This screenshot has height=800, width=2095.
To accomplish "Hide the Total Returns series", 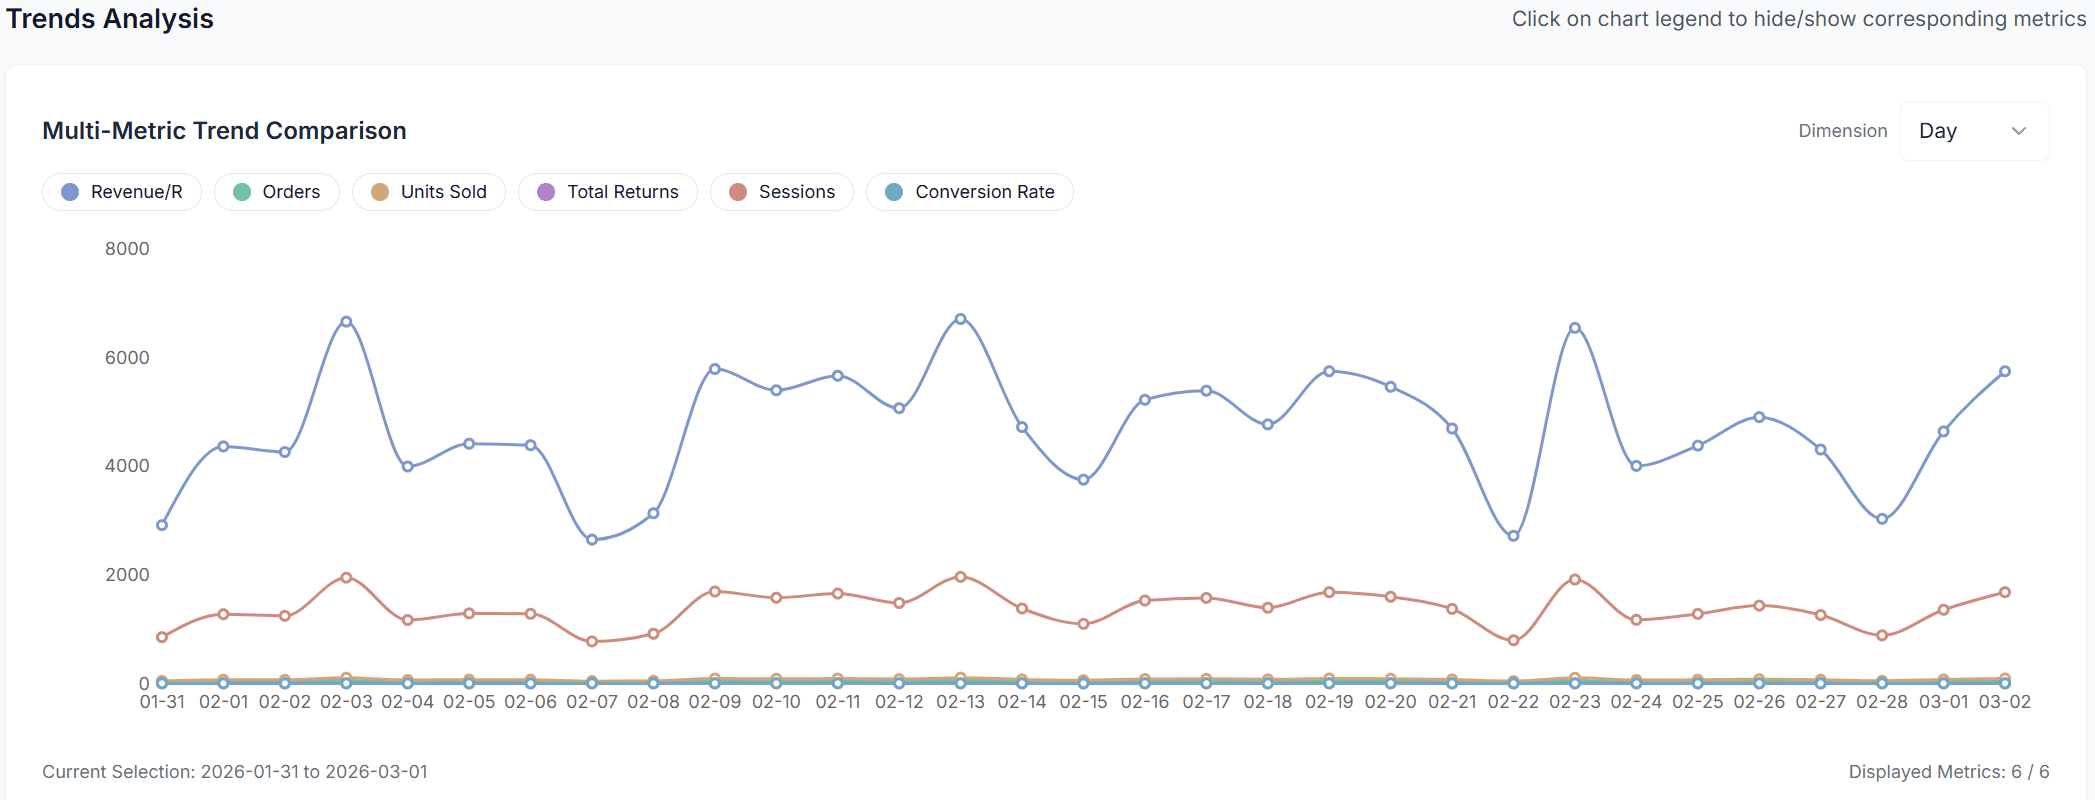I will point(608,192).
